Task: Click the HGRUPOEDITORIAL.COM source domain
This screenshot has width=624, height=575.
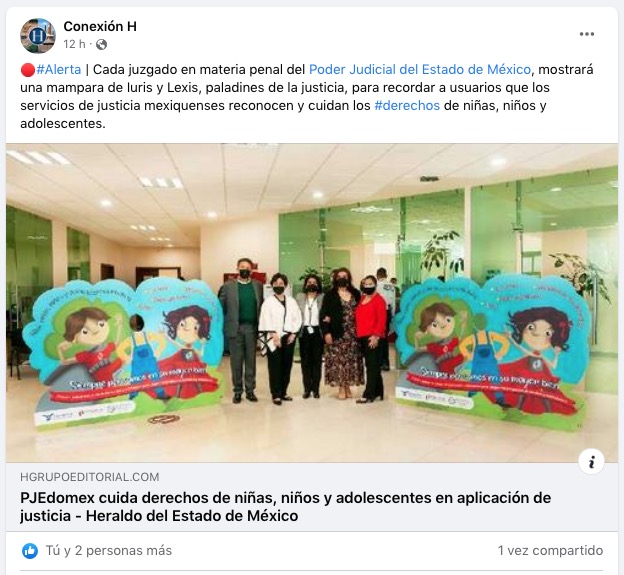Action: tap(90, 477)
